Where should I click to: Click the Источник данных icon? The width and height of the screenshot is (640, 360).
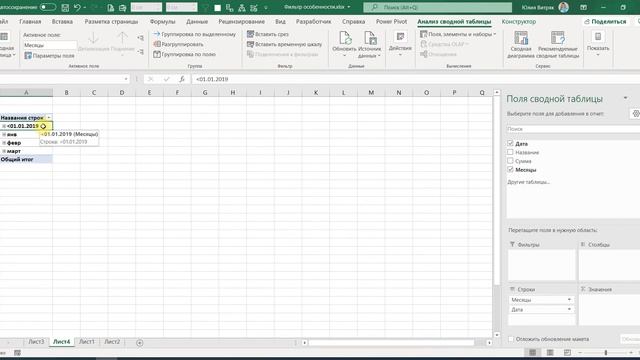369,38
